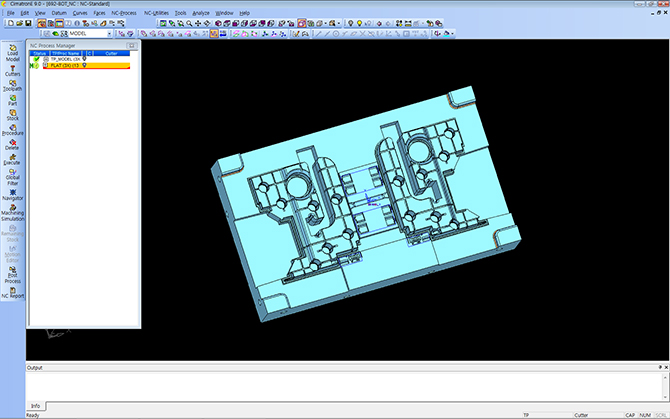Toggle the green status check of TP_MODEL

[36, 60]
